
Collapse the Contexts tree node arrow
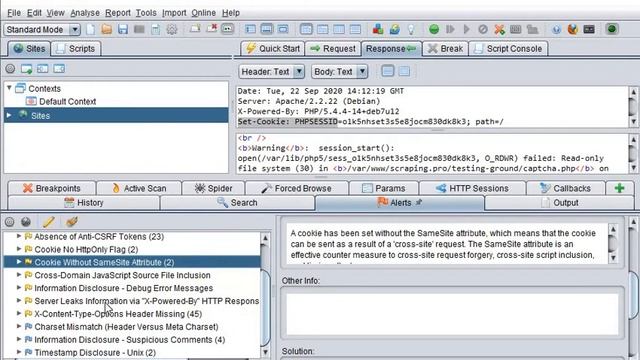[x=9, y=88]
